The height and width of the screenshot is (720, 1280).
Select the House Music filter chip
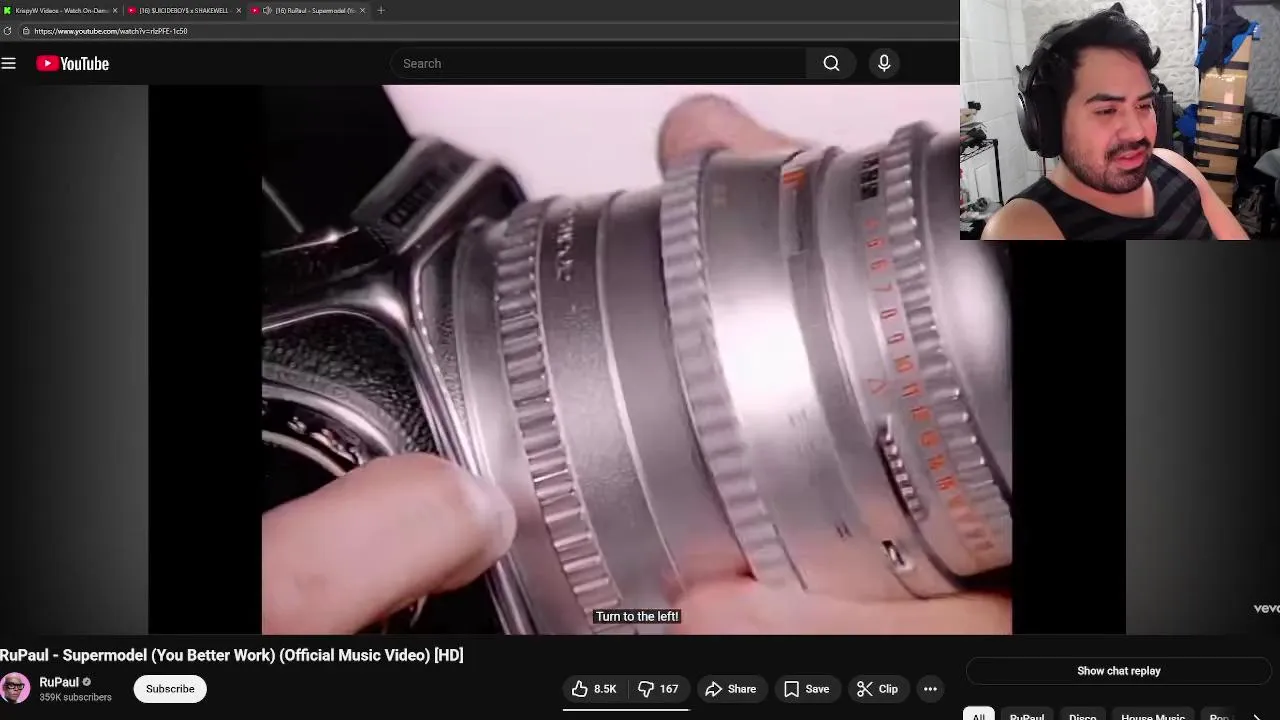click(1153, 715)
